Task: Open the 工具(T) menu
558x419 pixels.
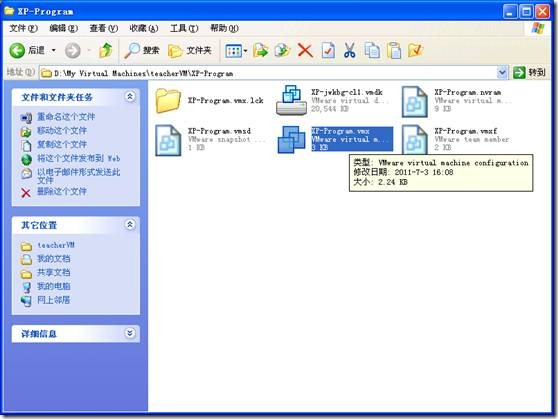Action: point(184,28)
